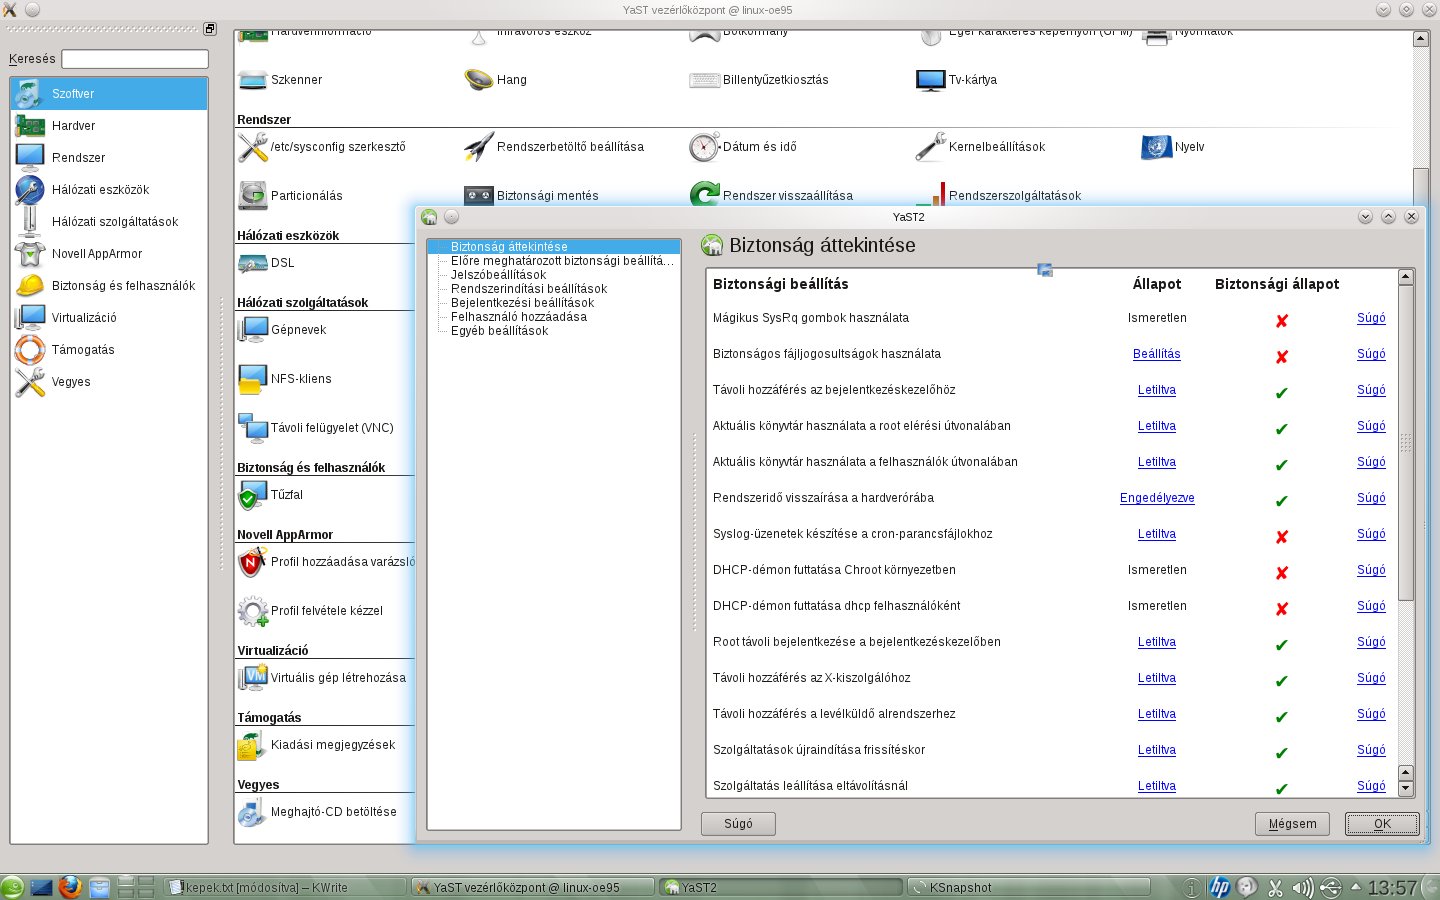The height and width of the screenshot is (900, 1440).
Task: Click Súgó link for DHCP-démon Chroot row
Action: pos(1371,570)
